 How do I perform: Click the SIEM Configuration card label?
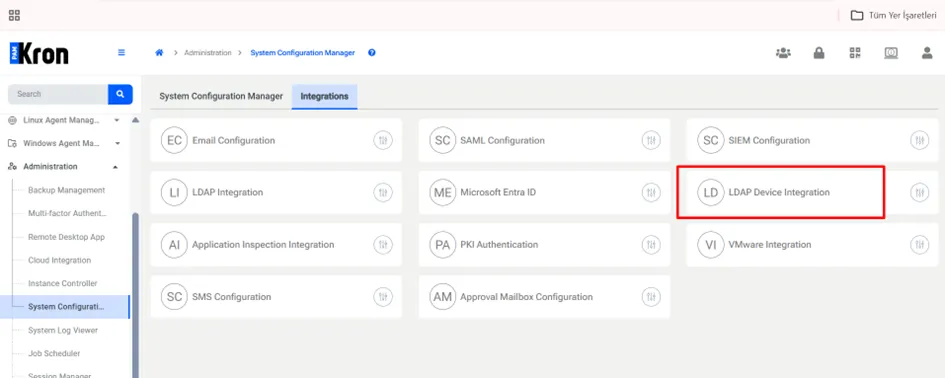click(x=769, y=140)
